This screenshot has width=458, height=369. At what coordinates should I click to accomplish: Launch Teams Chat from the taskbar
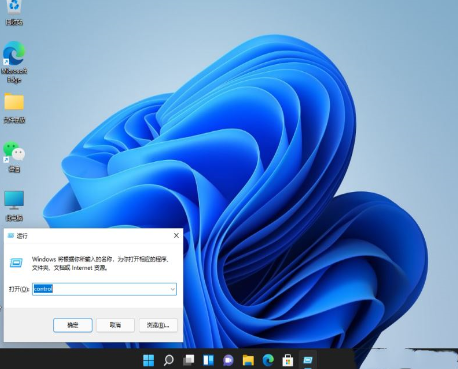(228, 360)
